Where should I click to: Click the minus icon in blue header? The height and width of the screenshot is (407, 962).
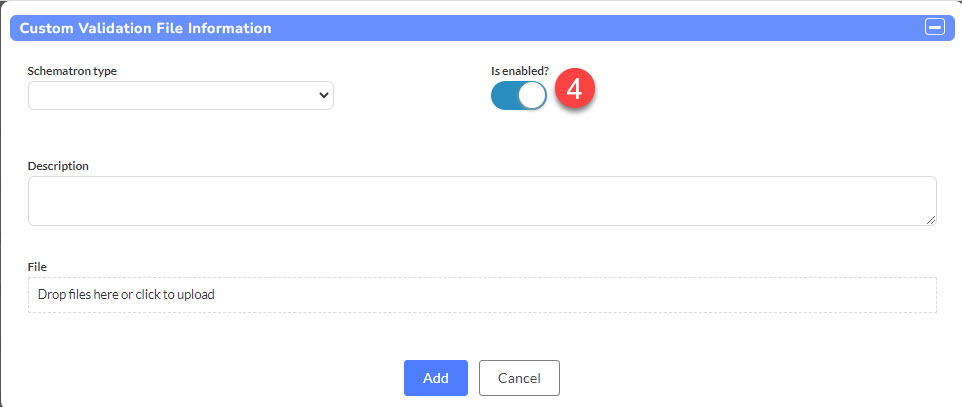click(935, 28)
